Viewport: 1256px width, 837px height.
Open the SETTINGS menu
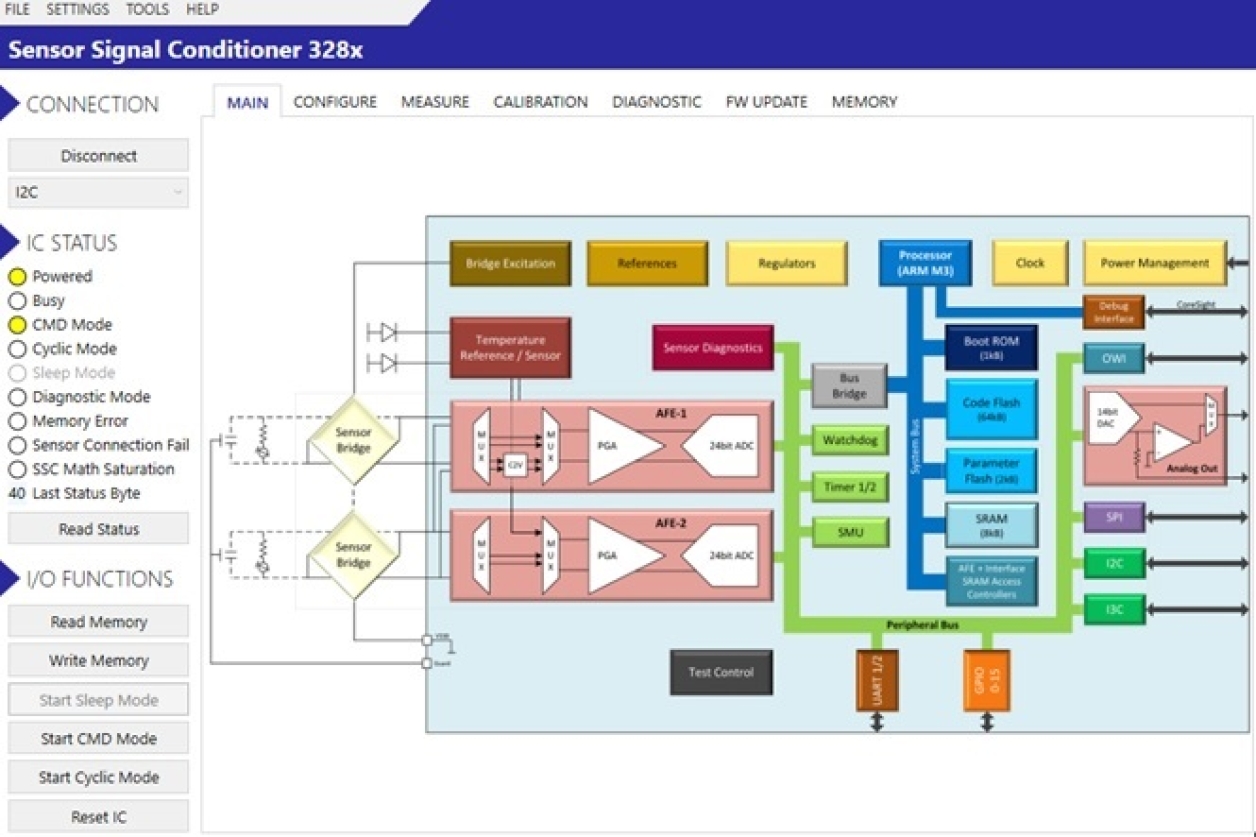coord(78,10)
